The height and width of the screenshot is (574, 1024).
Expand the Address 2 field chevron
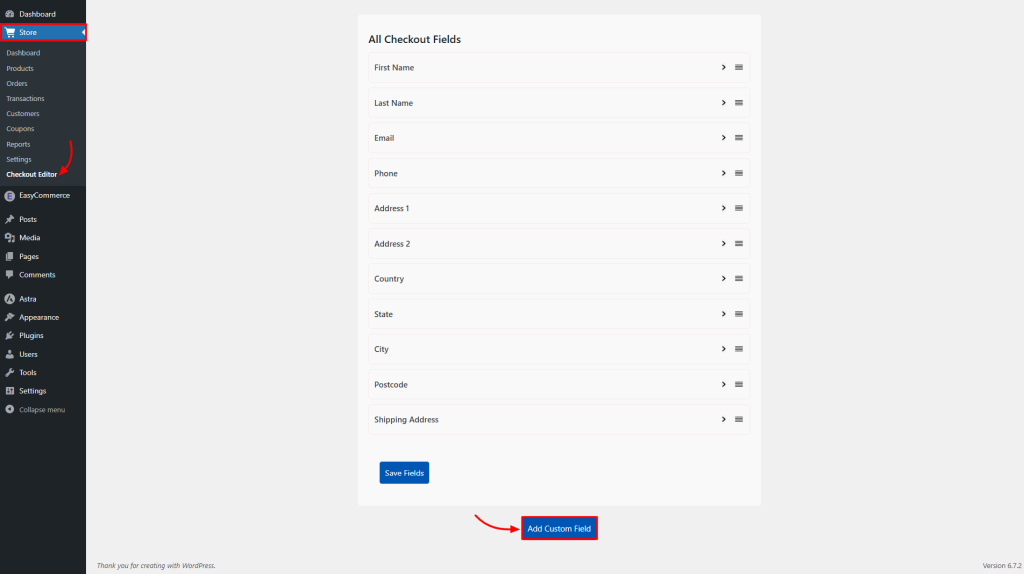pyautogui.click(x=724, y=244)
